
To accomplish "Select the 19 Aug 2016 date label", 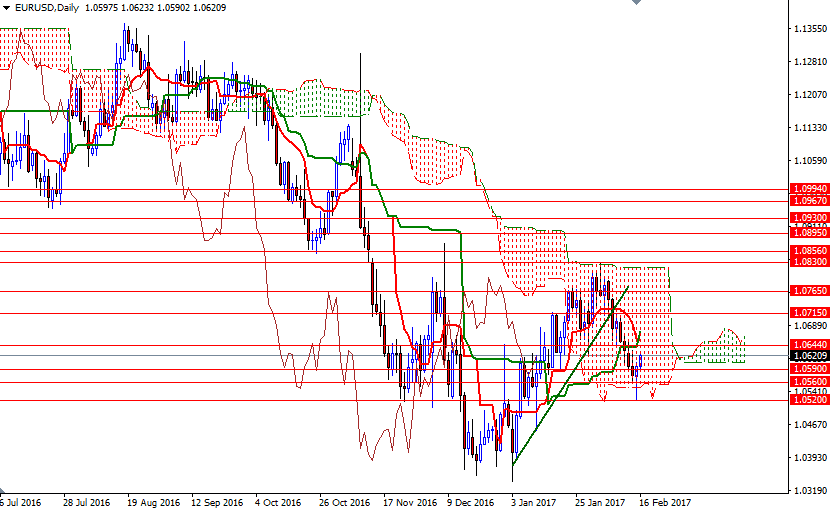I will 154,502.
